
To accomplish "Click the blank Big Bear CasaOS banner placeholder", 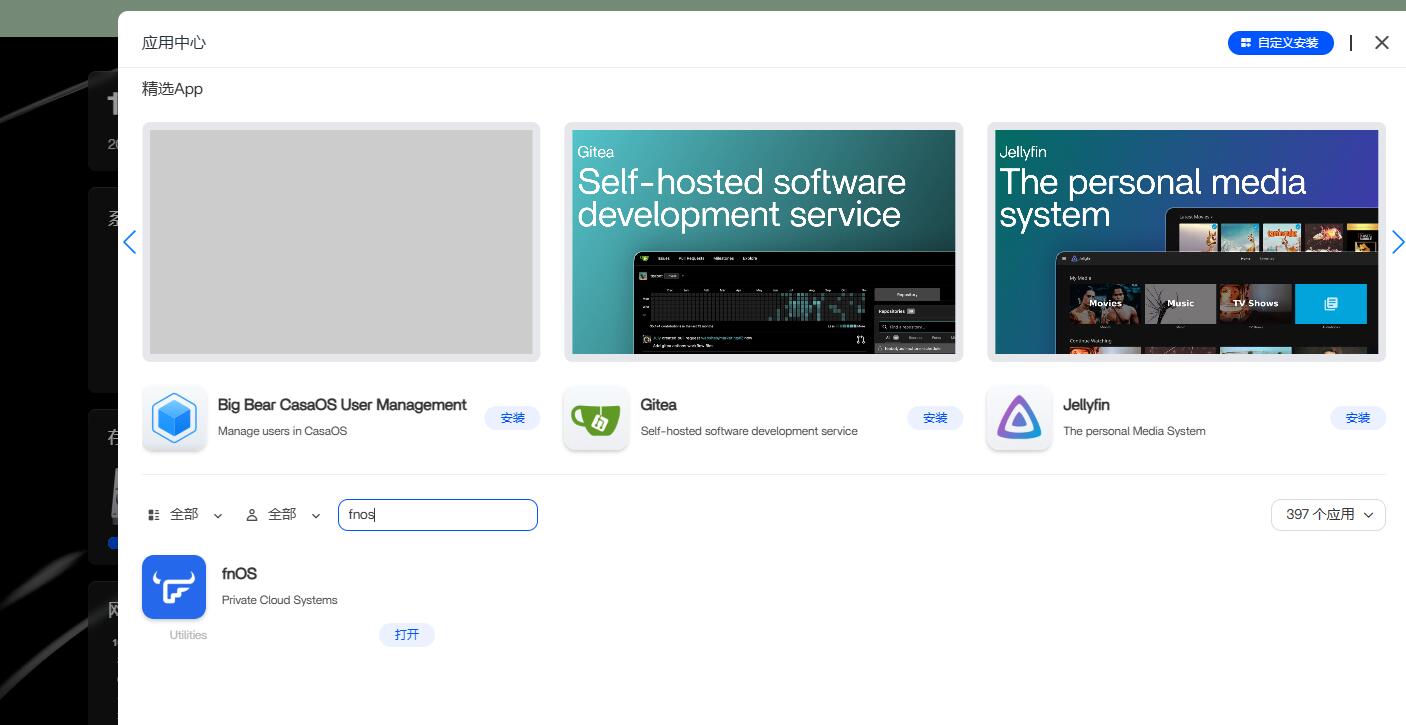I will pyautogui.click(x=341, y=242).
